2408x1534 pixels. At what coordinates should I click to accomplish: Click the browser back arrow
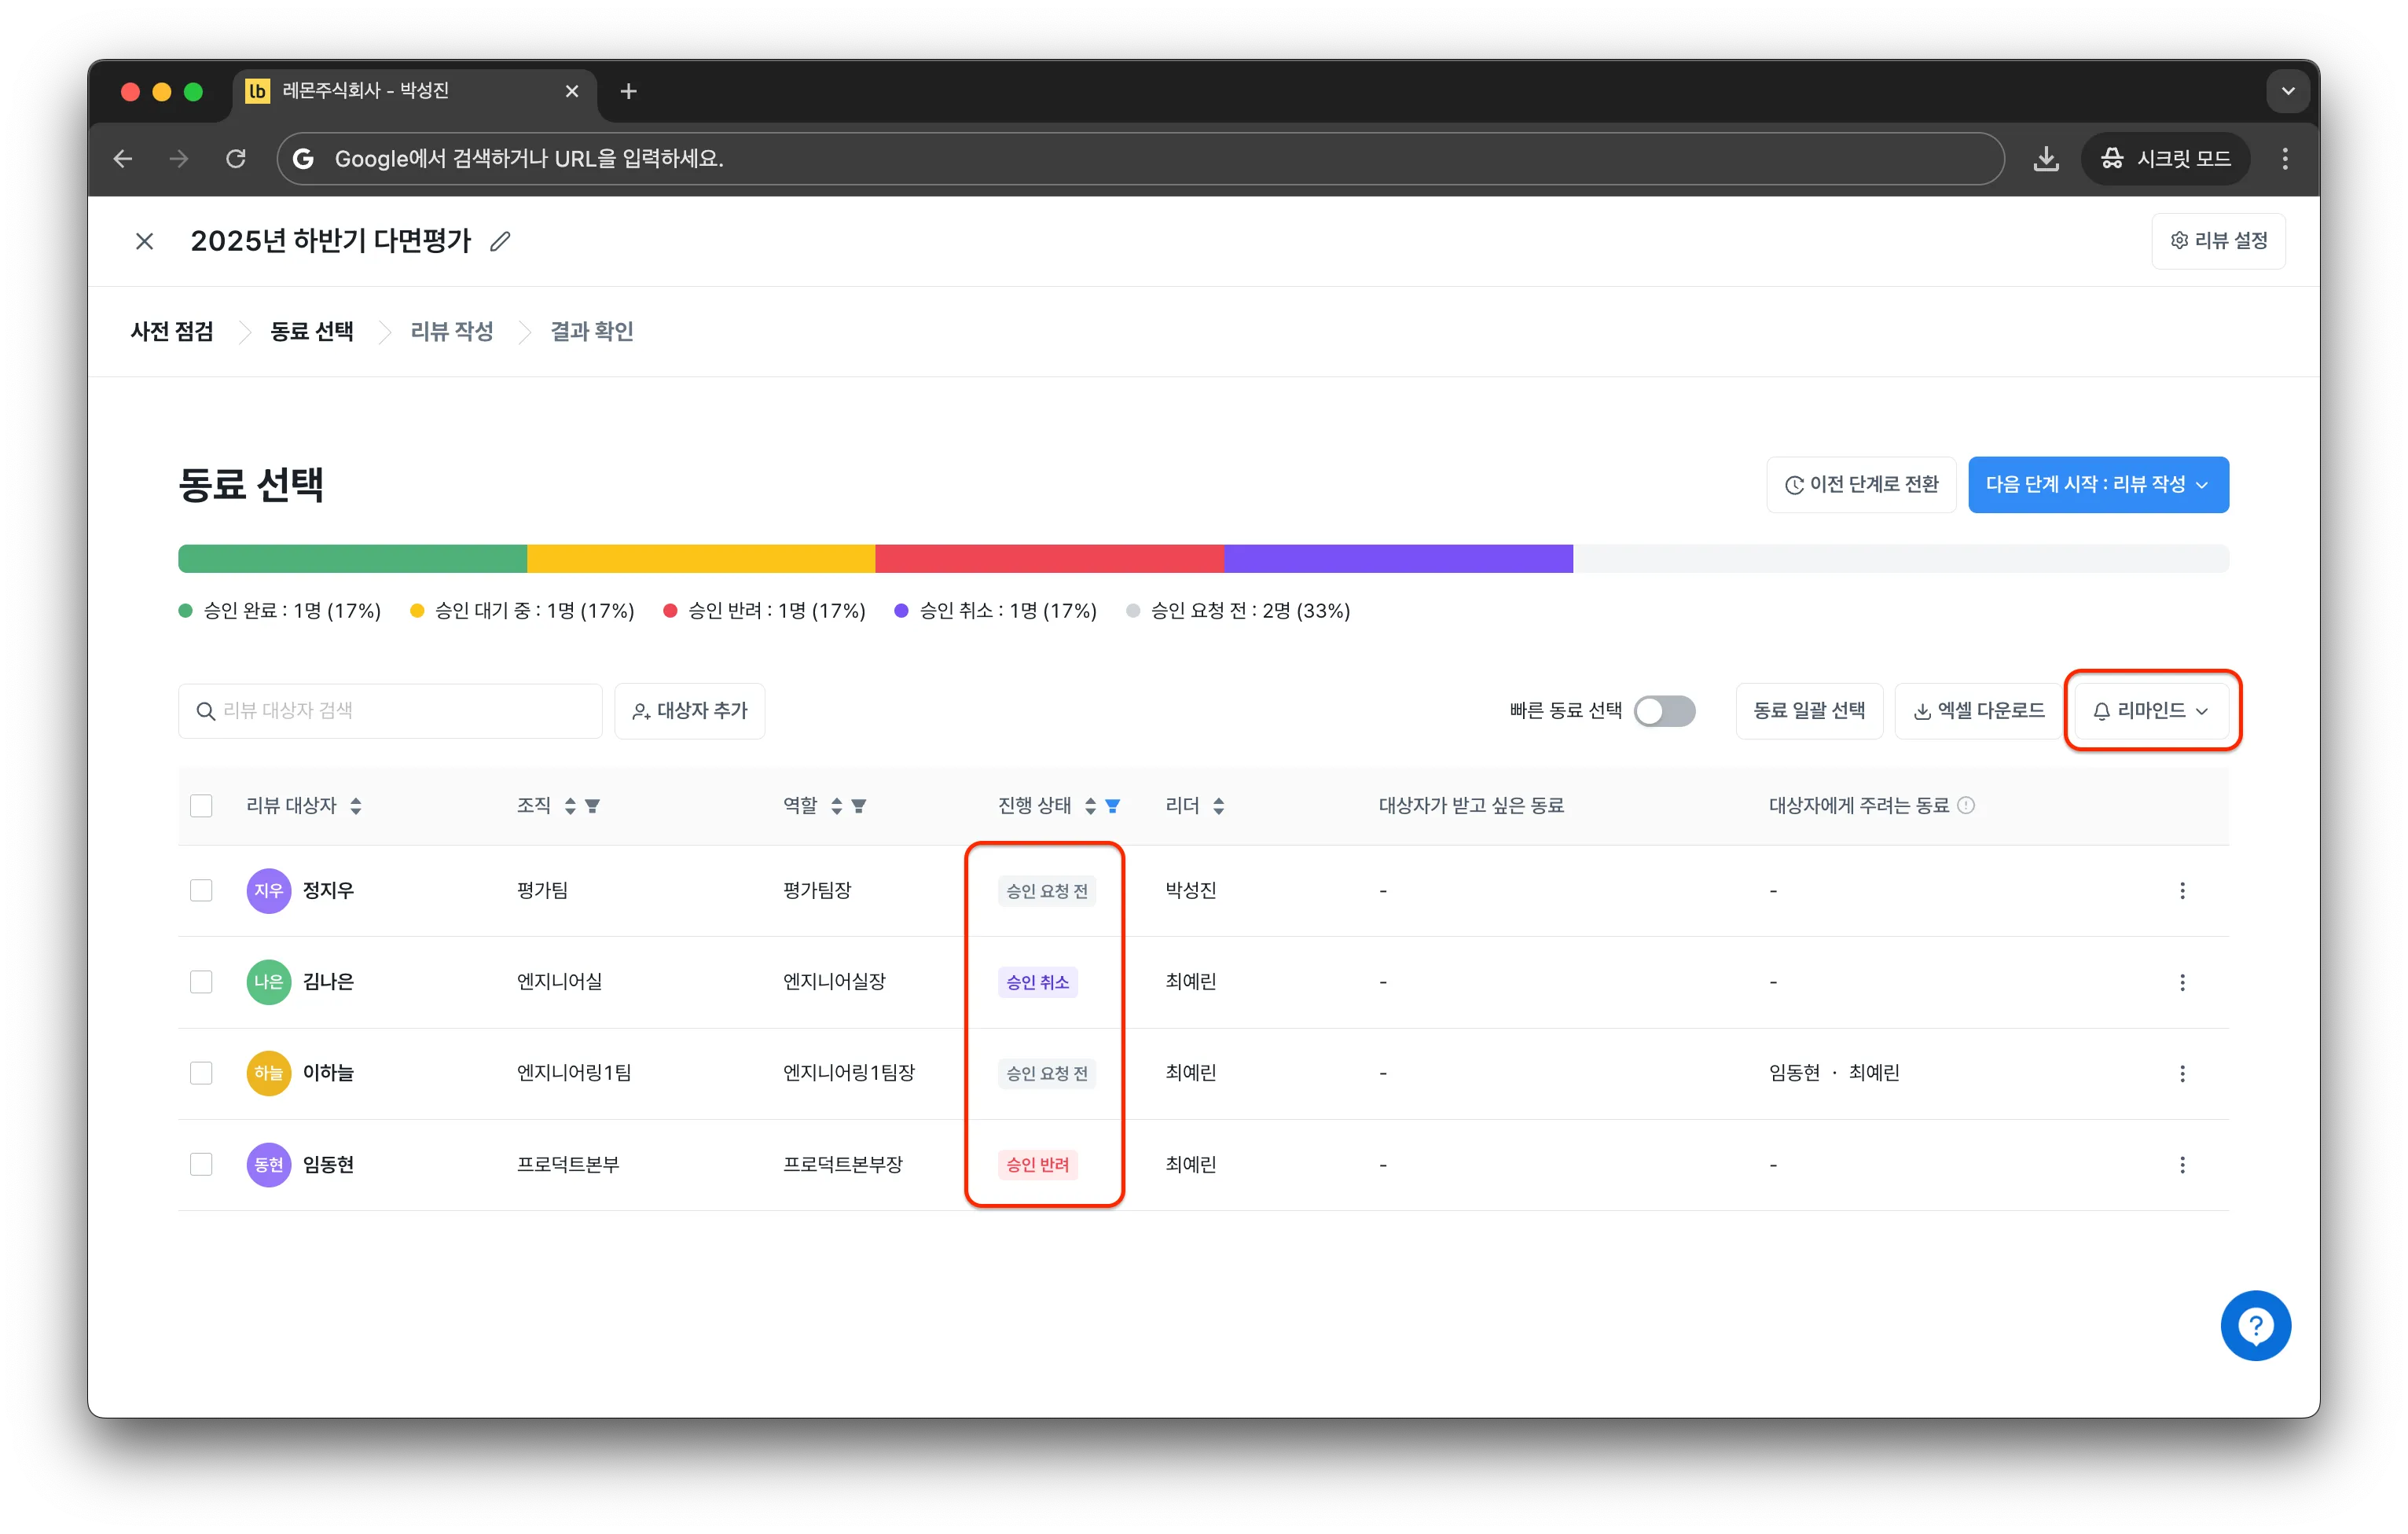(123, 158)
